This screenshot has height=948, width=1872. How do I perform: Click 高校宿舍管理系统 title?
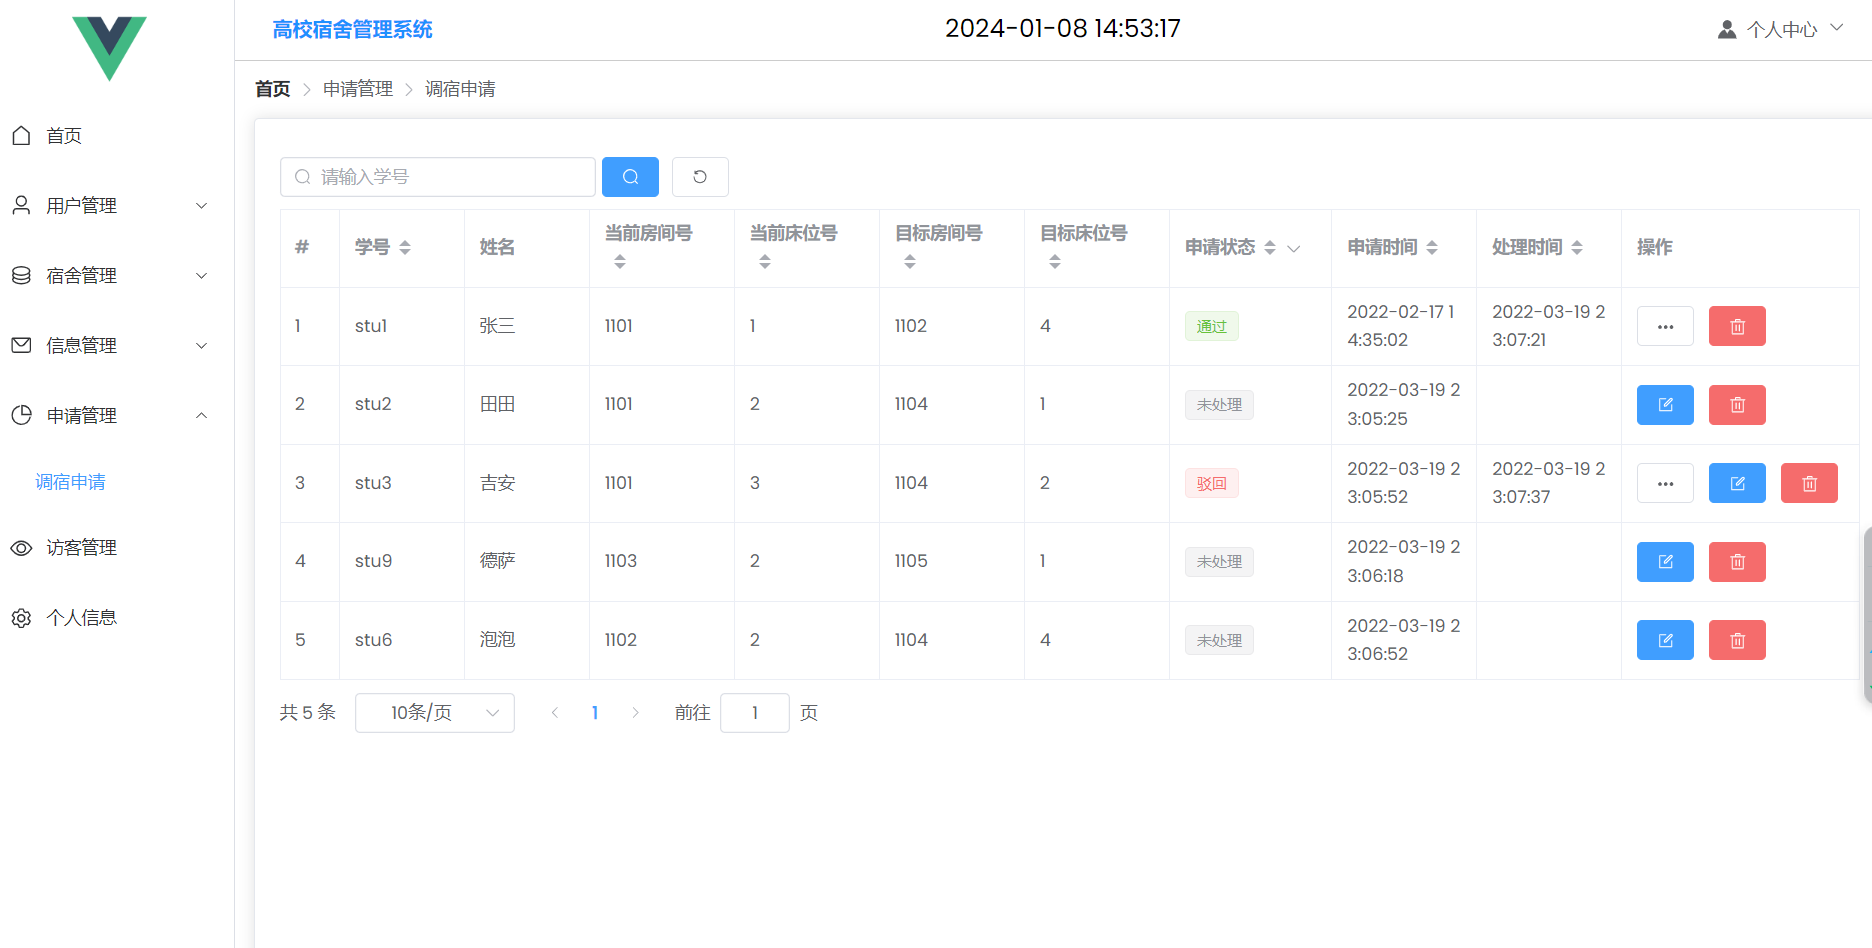(x=352, y=29)
